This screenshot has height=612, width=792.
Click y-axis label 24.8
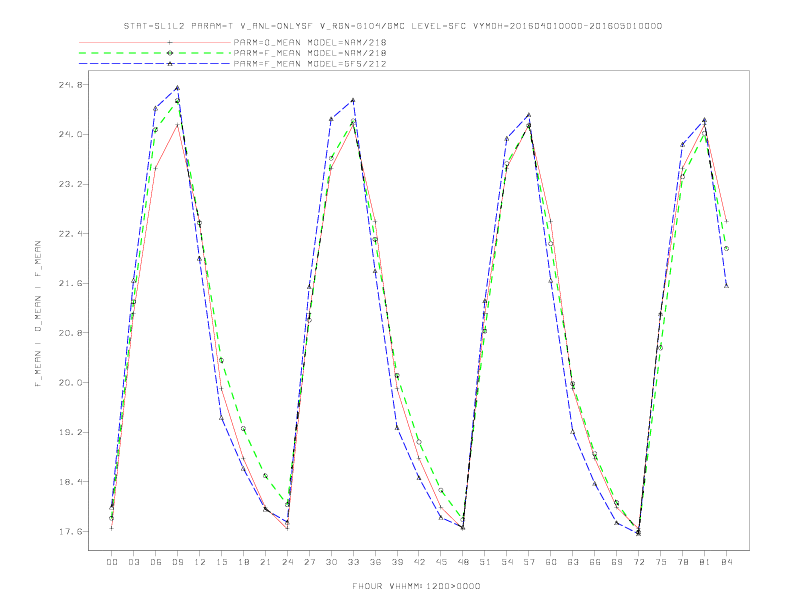pyautogui.click(x=70, y=85)
